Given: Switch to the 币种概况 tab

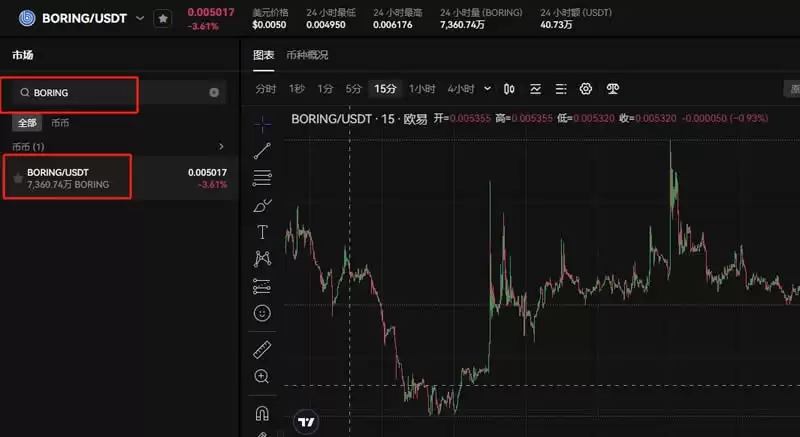Looking at the screenshot, I should tap(307, 55).
